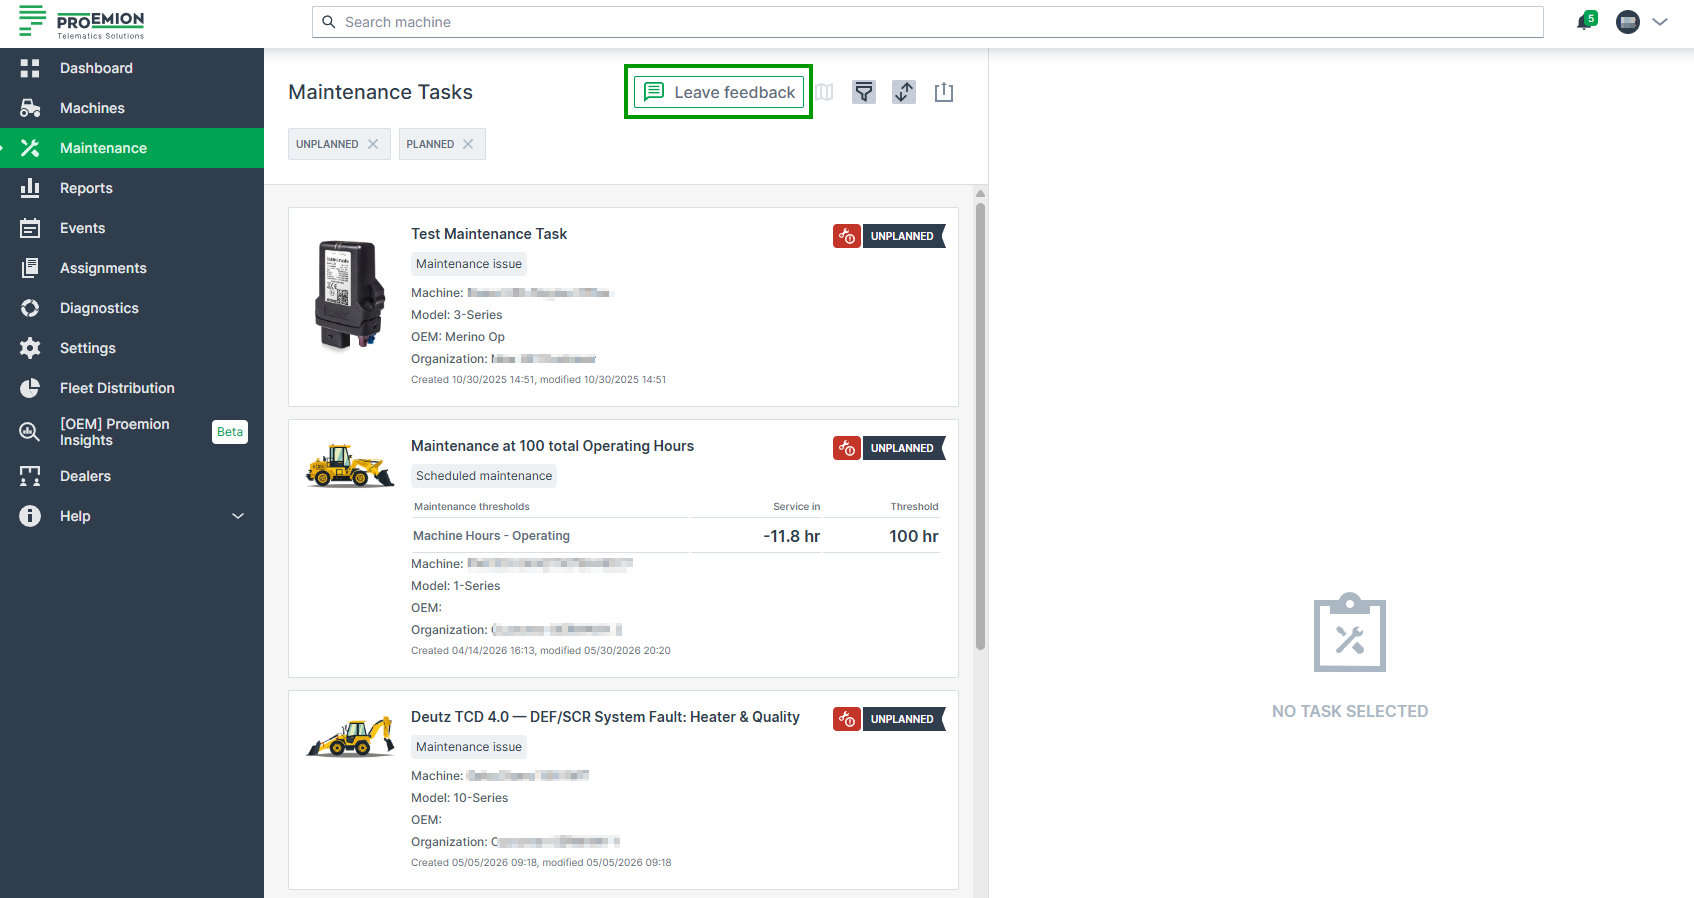This screenshot has height=898, width=1694.
Task: Open the account dropdown arrow
Action: [1661, 22]
